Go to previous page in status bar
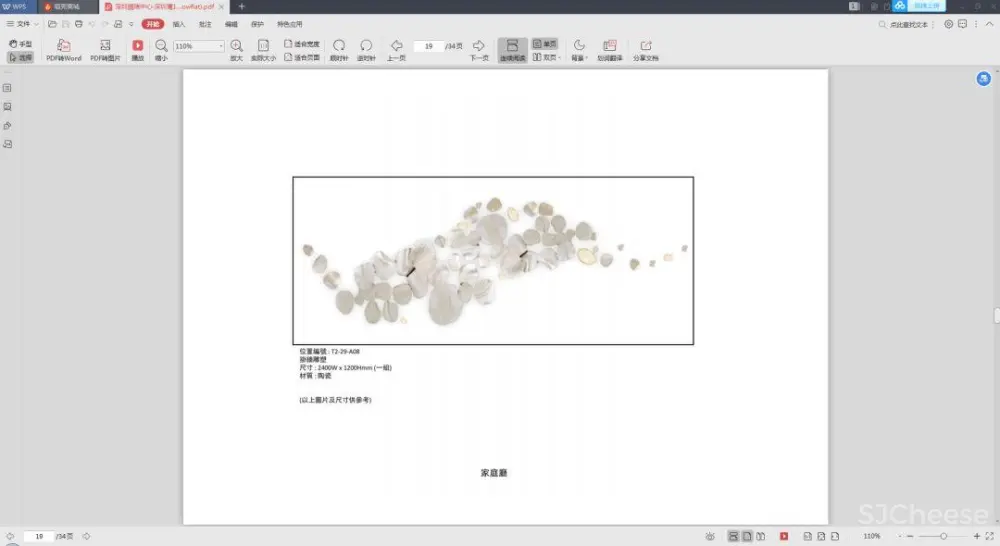Viewport: 1000px width, 546px height. pyautogui.click(x=10, y=536)
